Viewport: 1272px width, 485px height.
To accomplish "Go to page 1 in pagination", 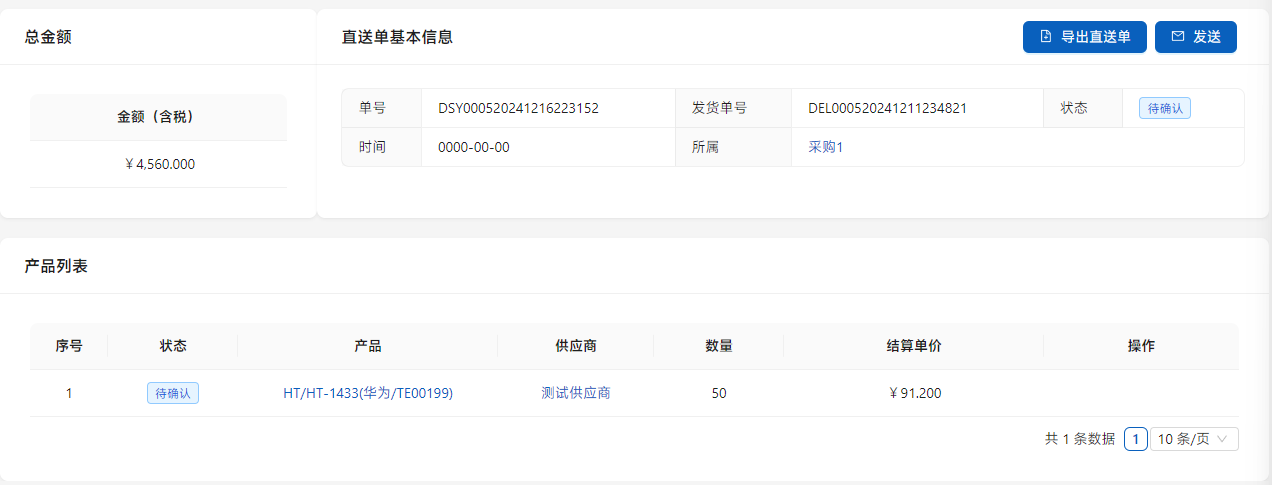I will [1135, 439].
